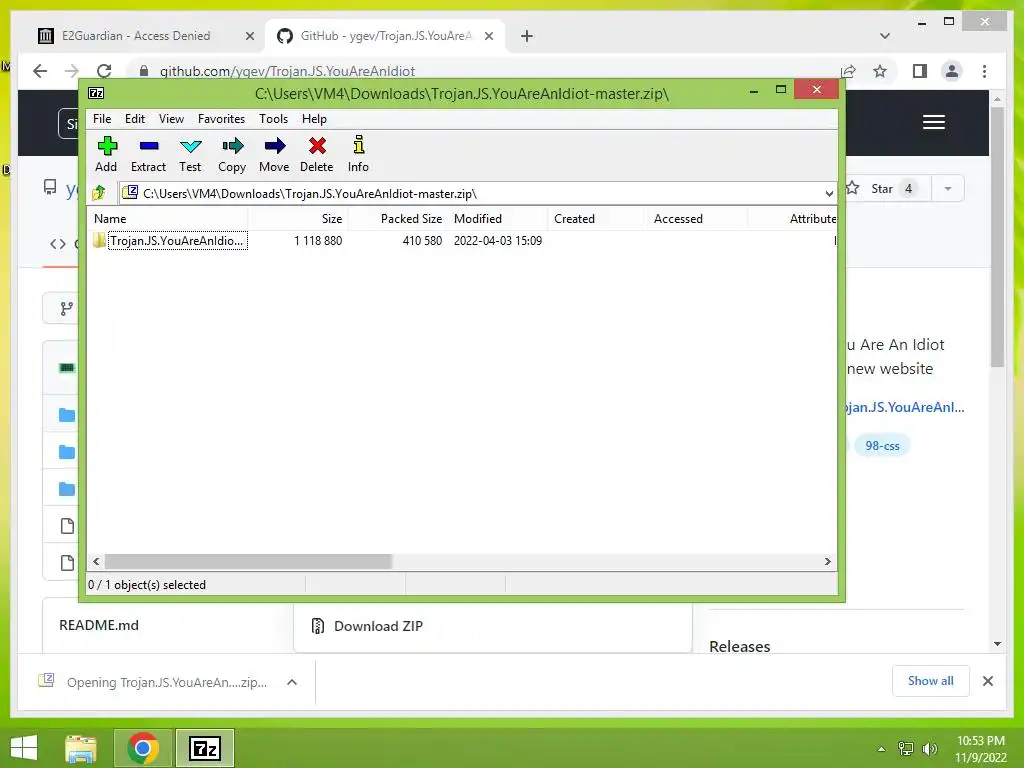
Task: Open File Explorer from the taskbar
Action: (81, 748)
